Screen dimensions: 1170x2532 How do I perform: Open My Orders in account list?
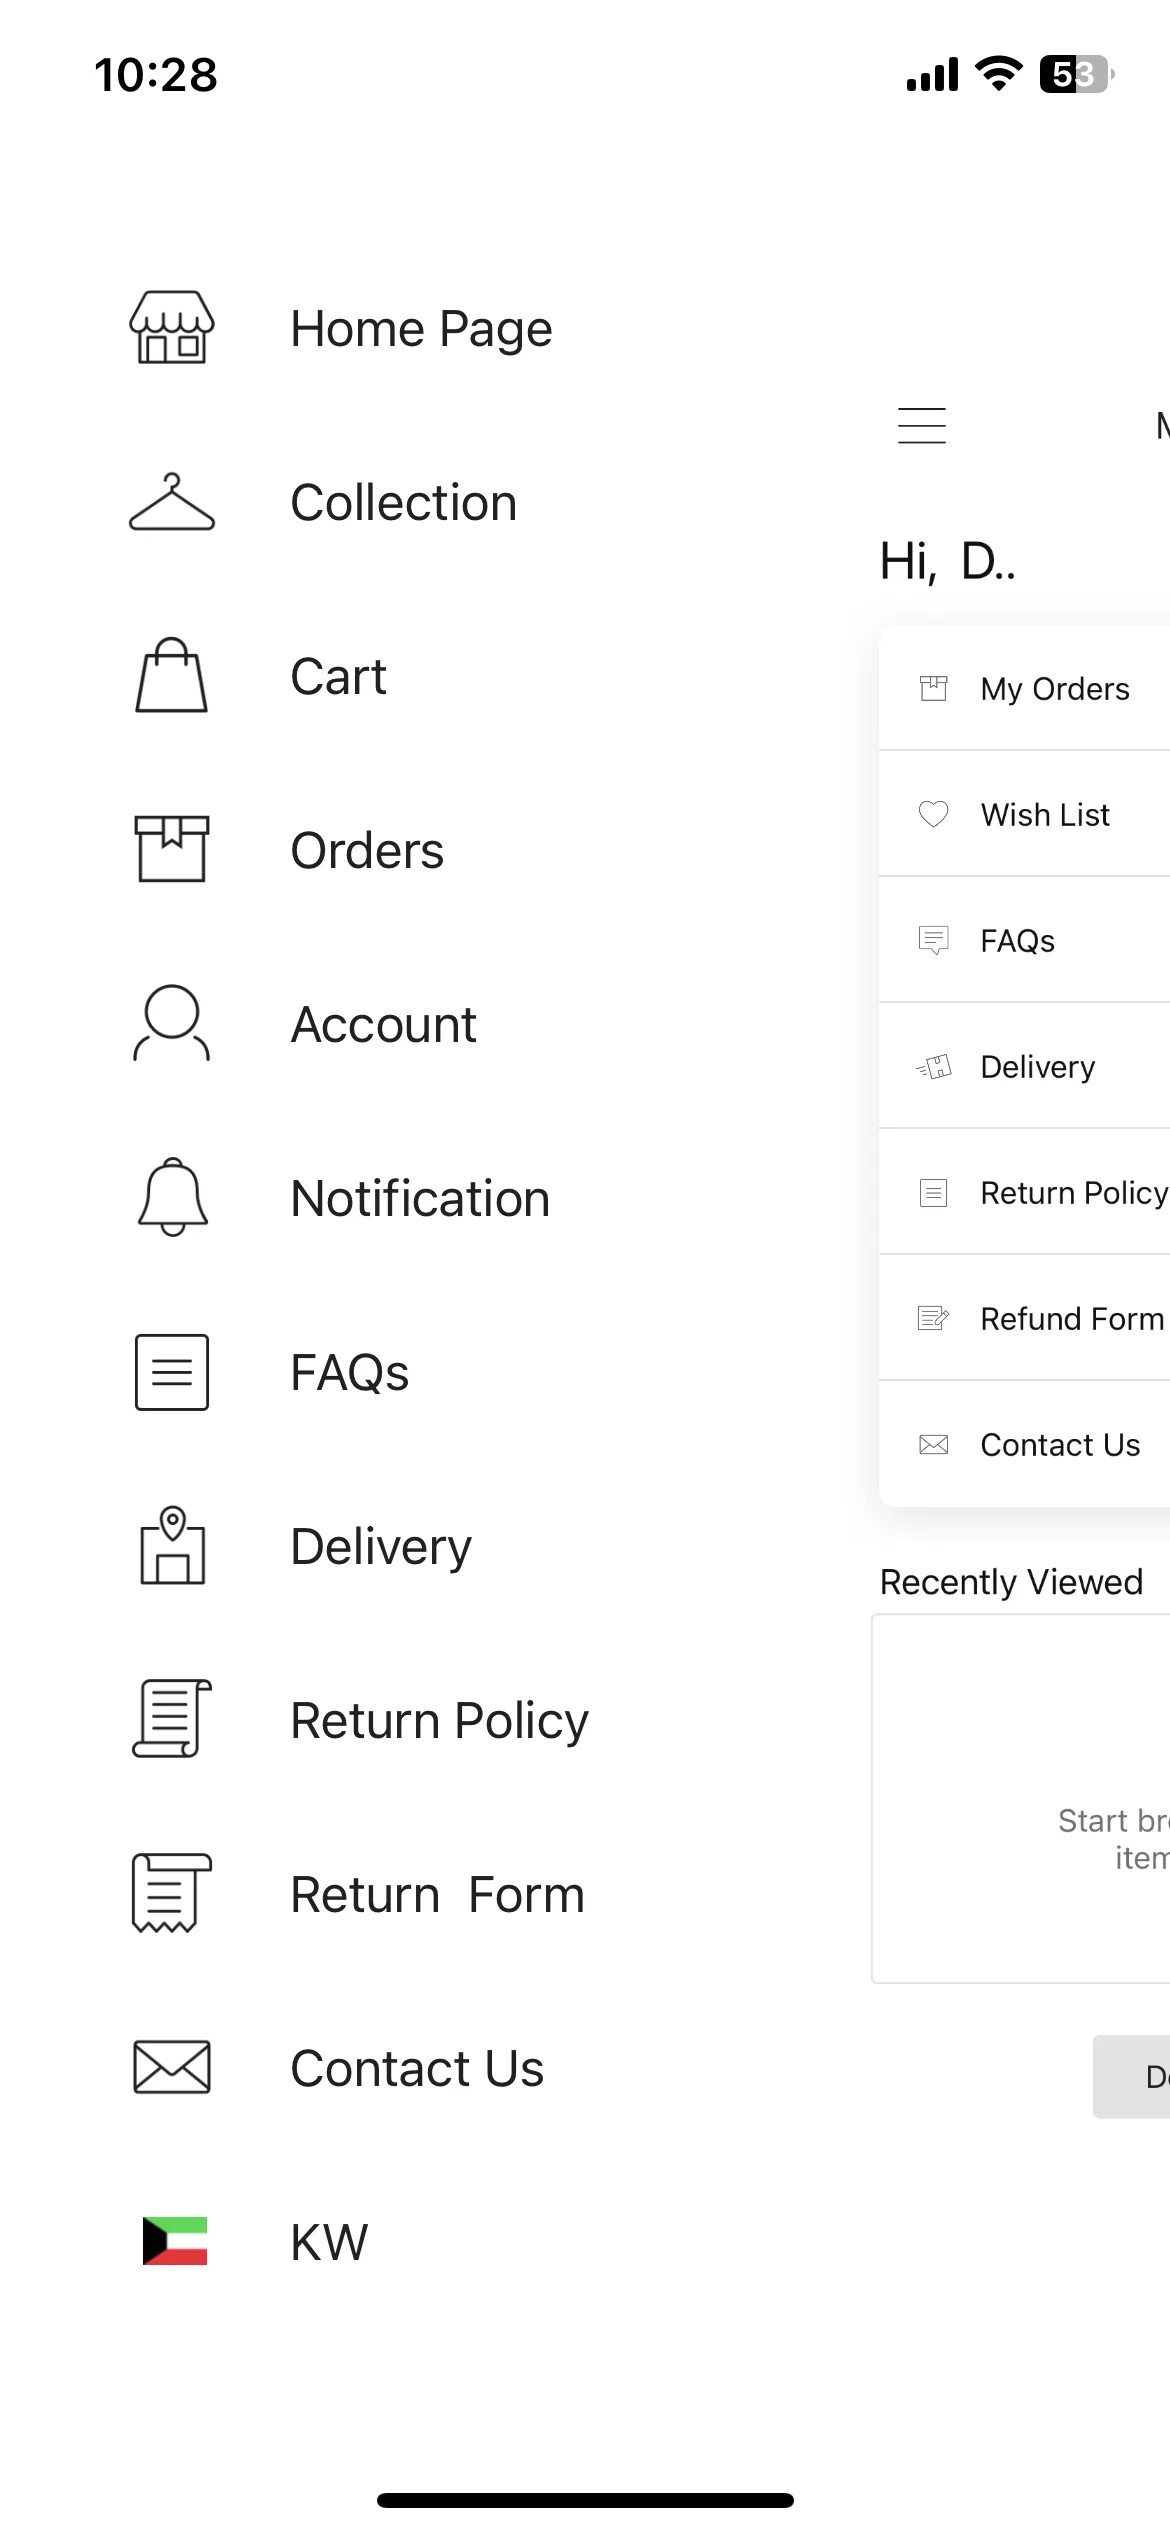1025,688
